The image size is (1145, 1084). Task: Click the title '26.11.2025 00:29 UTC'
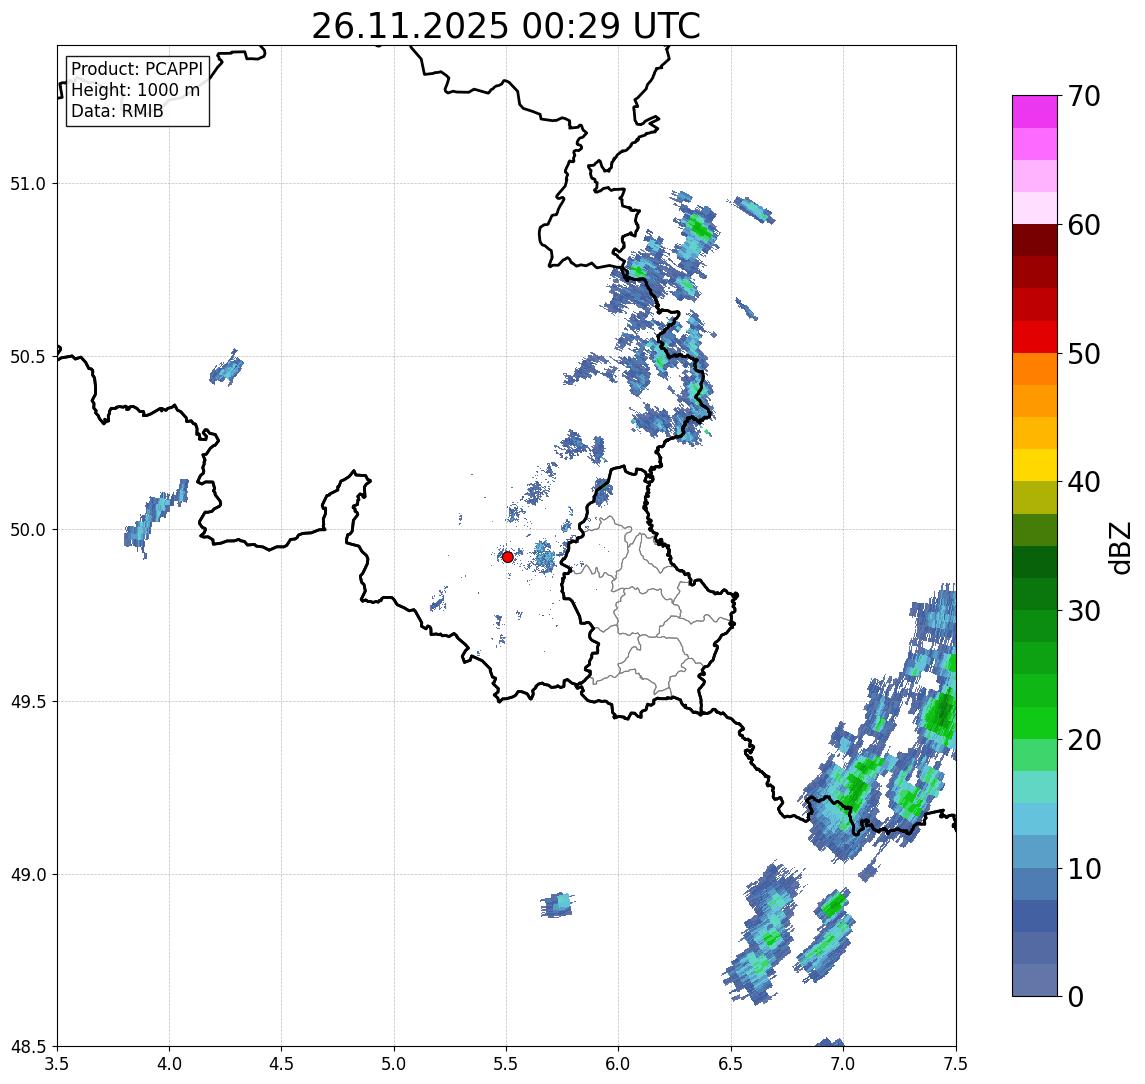coord(506,26)
